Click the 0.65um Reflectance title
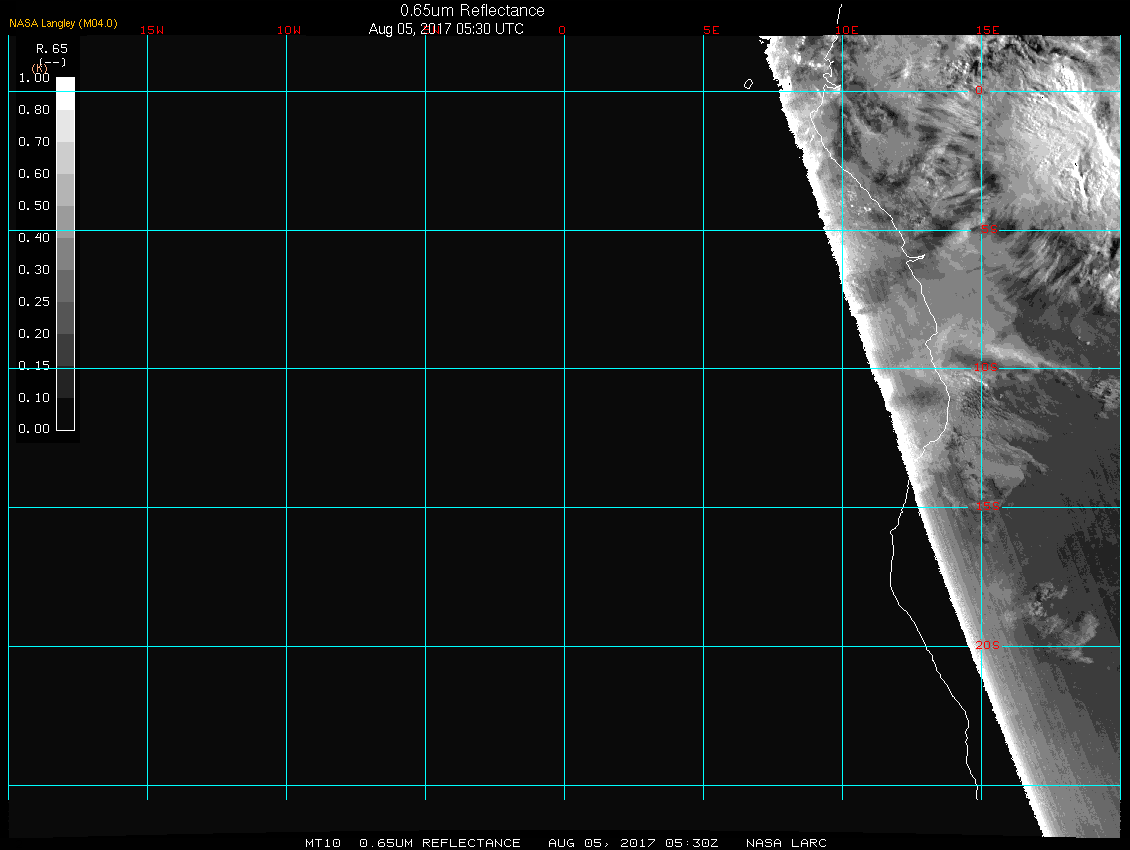This screenshot has height=850, width=1130. coord(472,11)
